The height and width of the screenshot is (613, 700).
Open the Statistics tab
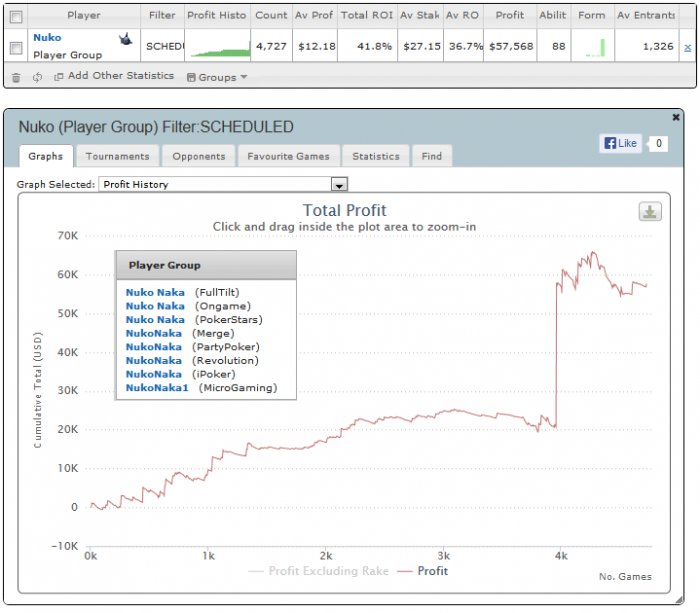[x=376, y=156]
